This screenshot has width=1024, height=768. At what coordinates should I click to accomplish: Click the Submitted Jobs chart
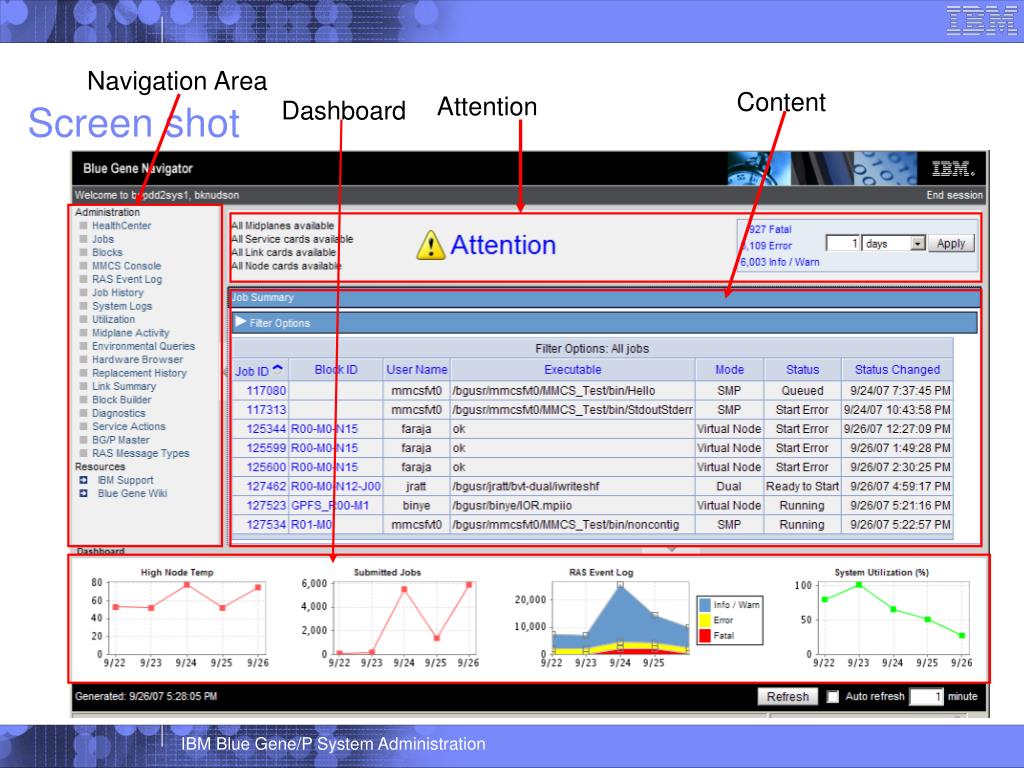pyautogui.click(x=390, y=618)
